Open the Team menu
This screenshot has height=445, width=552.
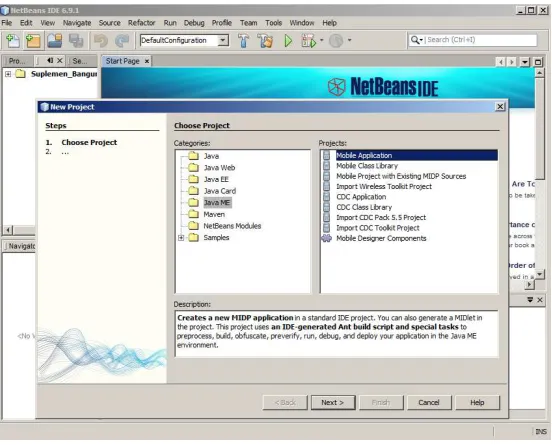coord(249,23)
